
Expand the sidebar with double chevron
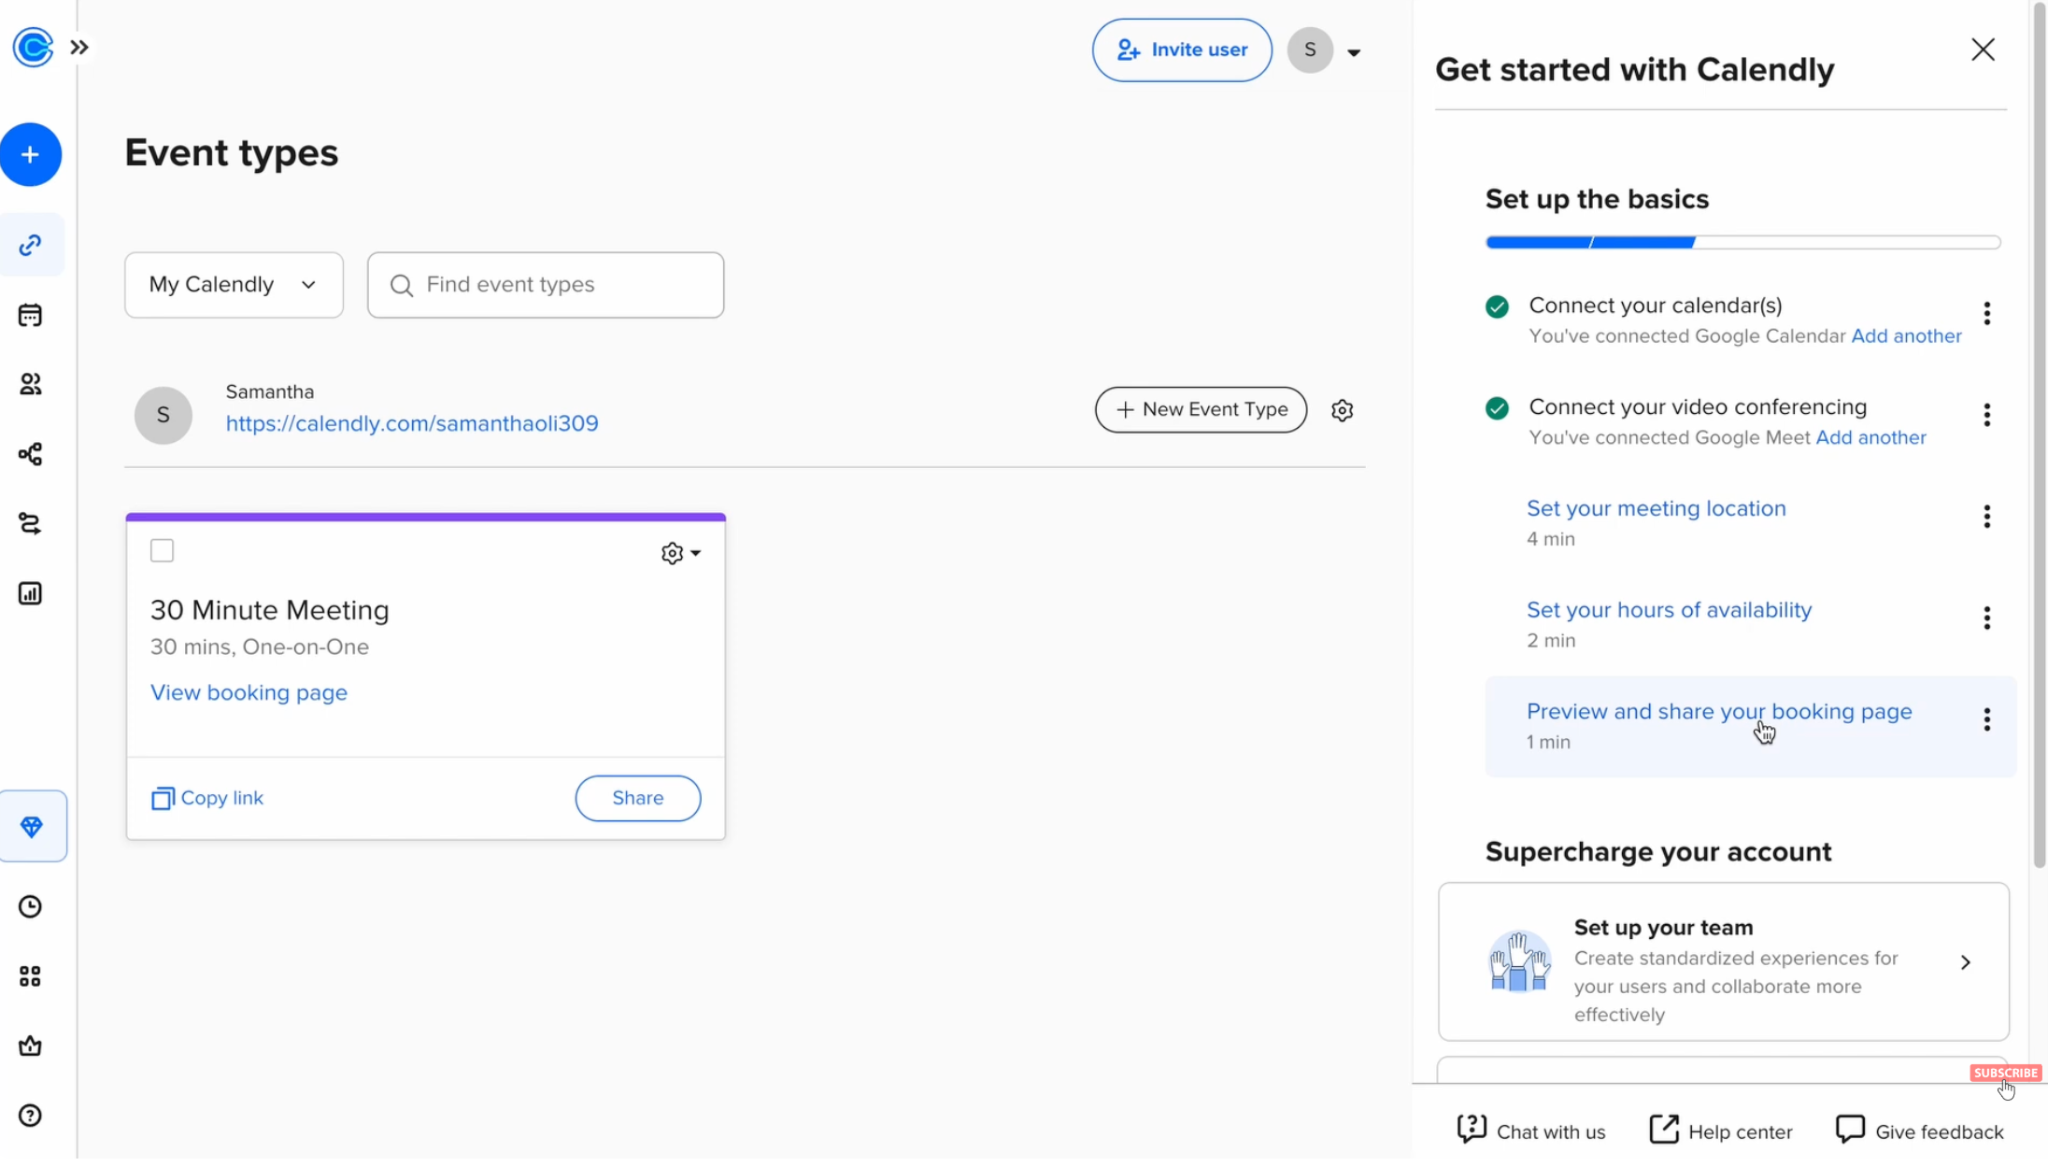[80, 47]
